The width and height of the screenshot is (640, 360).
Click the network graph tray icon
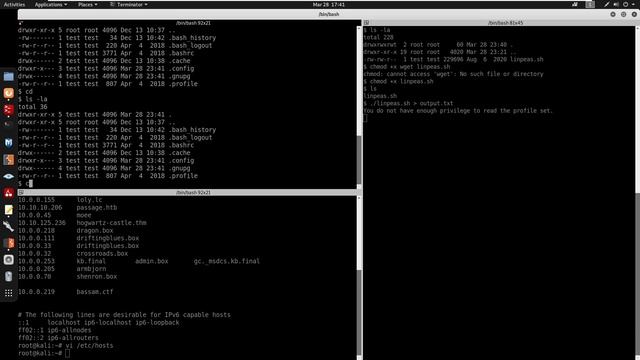(575, 4)
